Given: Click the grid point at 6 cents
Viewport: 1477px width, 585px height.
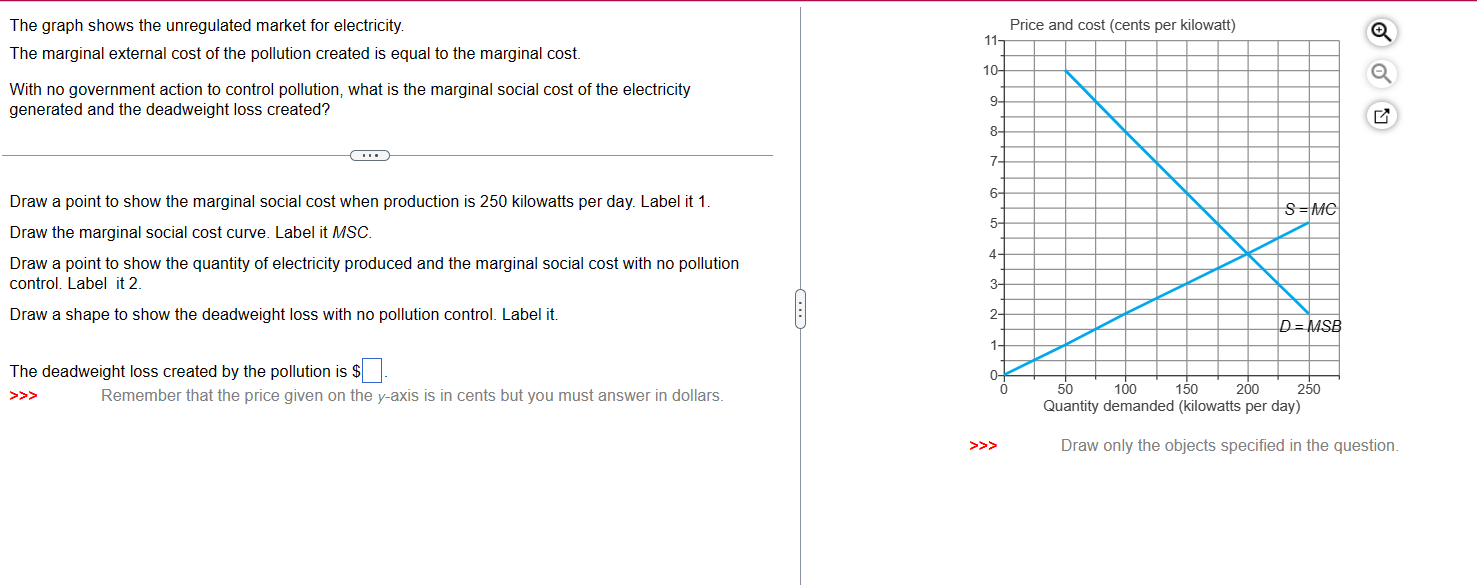Looking at the screenshot, I should [1003, 192].
